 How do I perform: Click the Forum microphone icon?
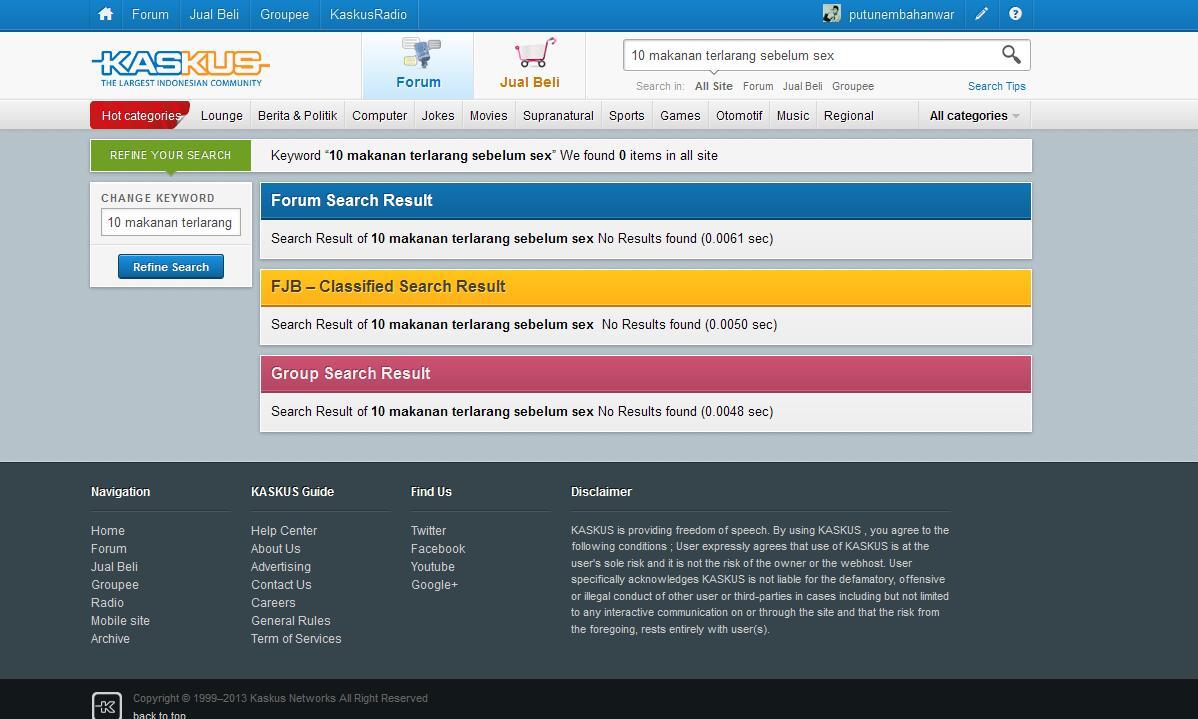[420, 53]
